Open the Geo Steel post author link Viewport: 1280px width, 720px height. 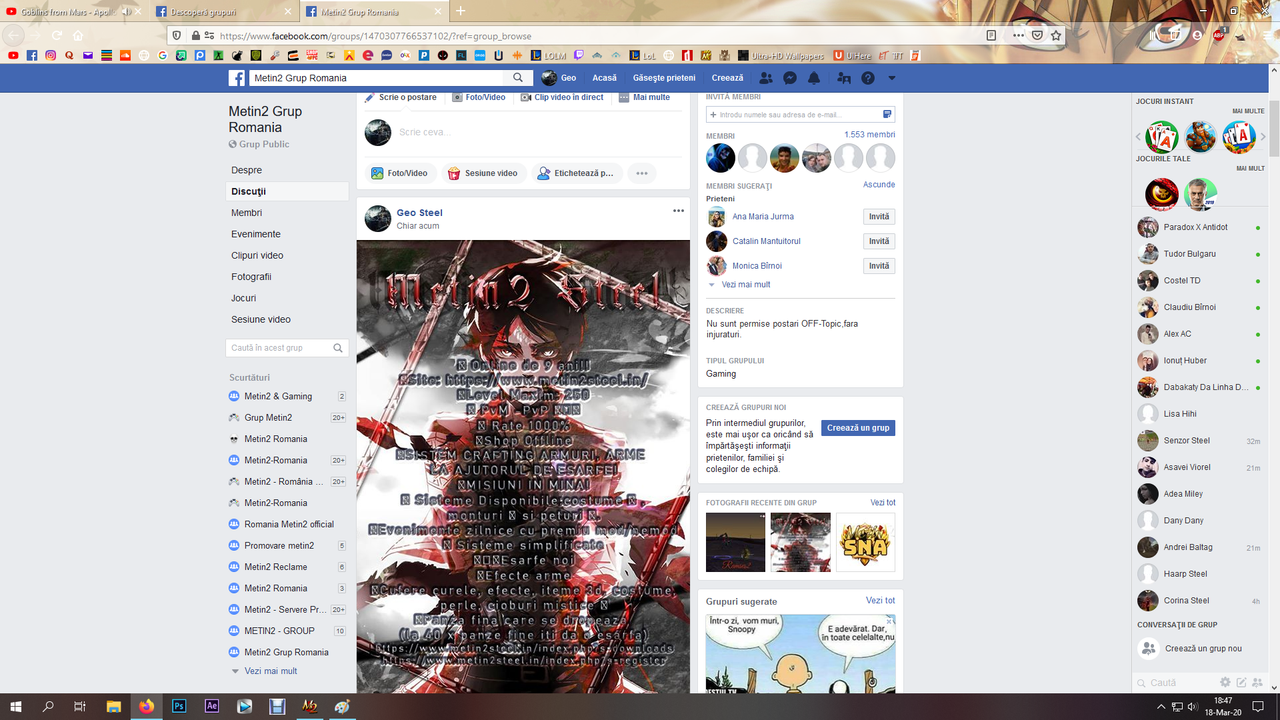tap(419, 213)
